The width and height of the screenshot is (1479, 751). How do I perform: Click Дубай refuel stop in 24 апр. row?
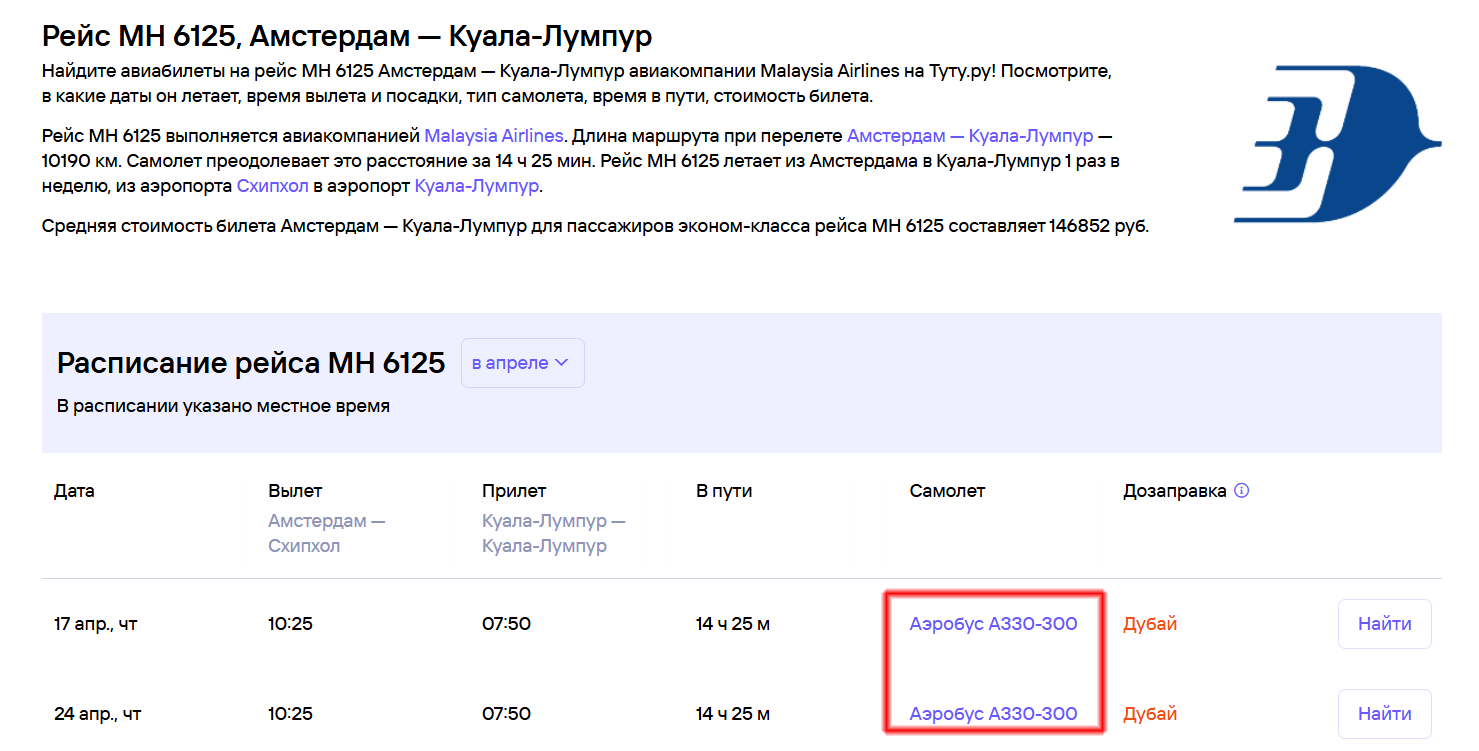tap(1150, 714)
